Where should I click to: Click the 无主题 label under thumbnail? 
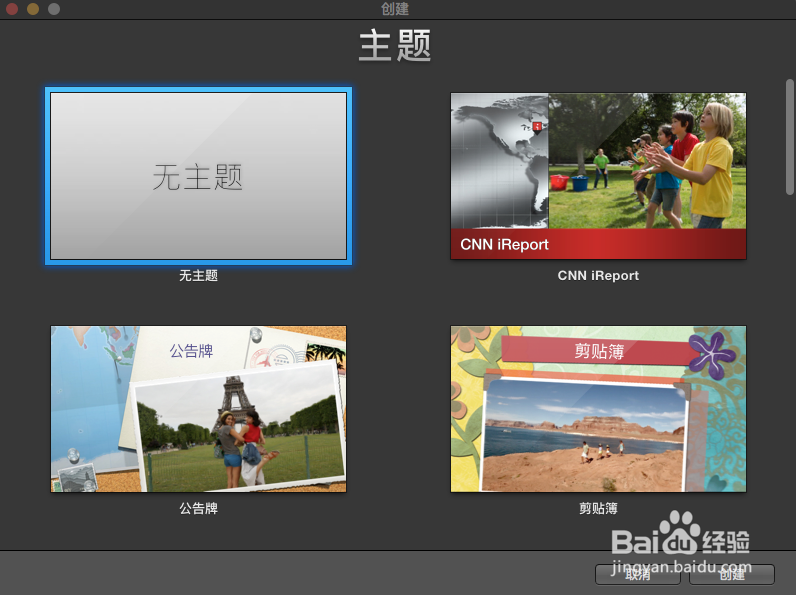(x=198, y=276)
